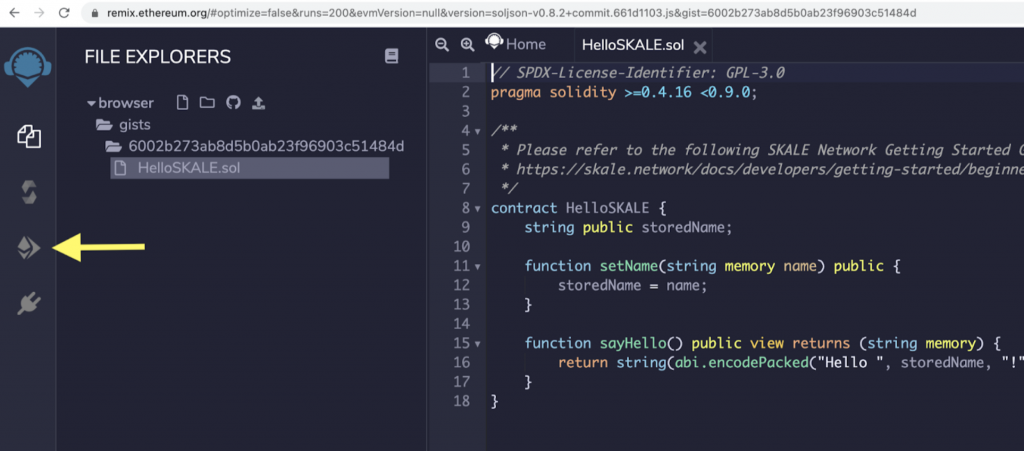Zoom out the editor font
This screenshot has height=451, width=1024.
(x=442, y=44)
